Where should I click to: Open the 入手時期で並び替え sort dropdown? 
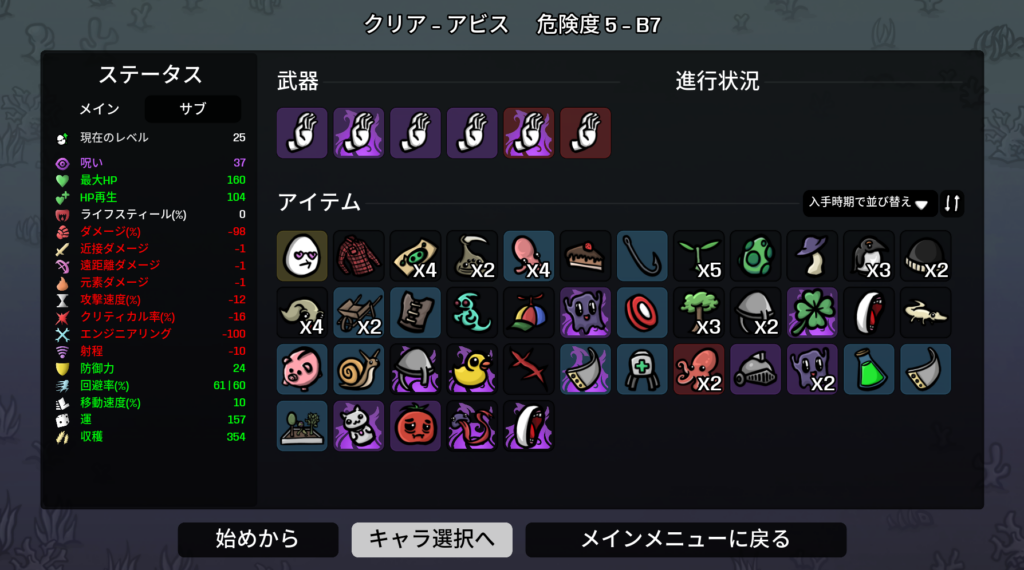pyautogui.click(x=869, y=203)
